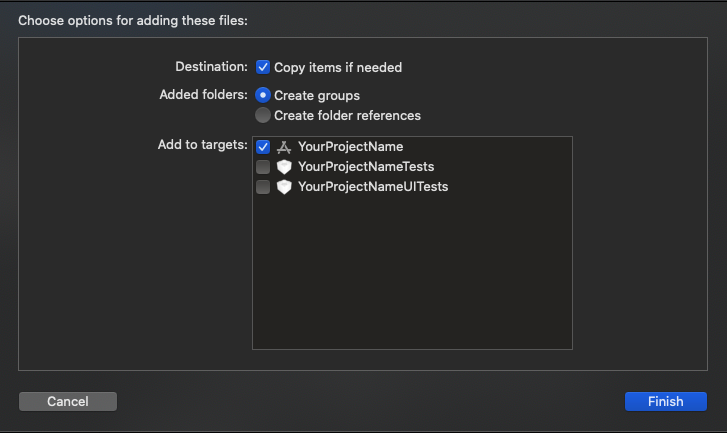Select the Create groups radio button
The width and height of the screenshot is (727, 433).
click(x=263, y=95)
